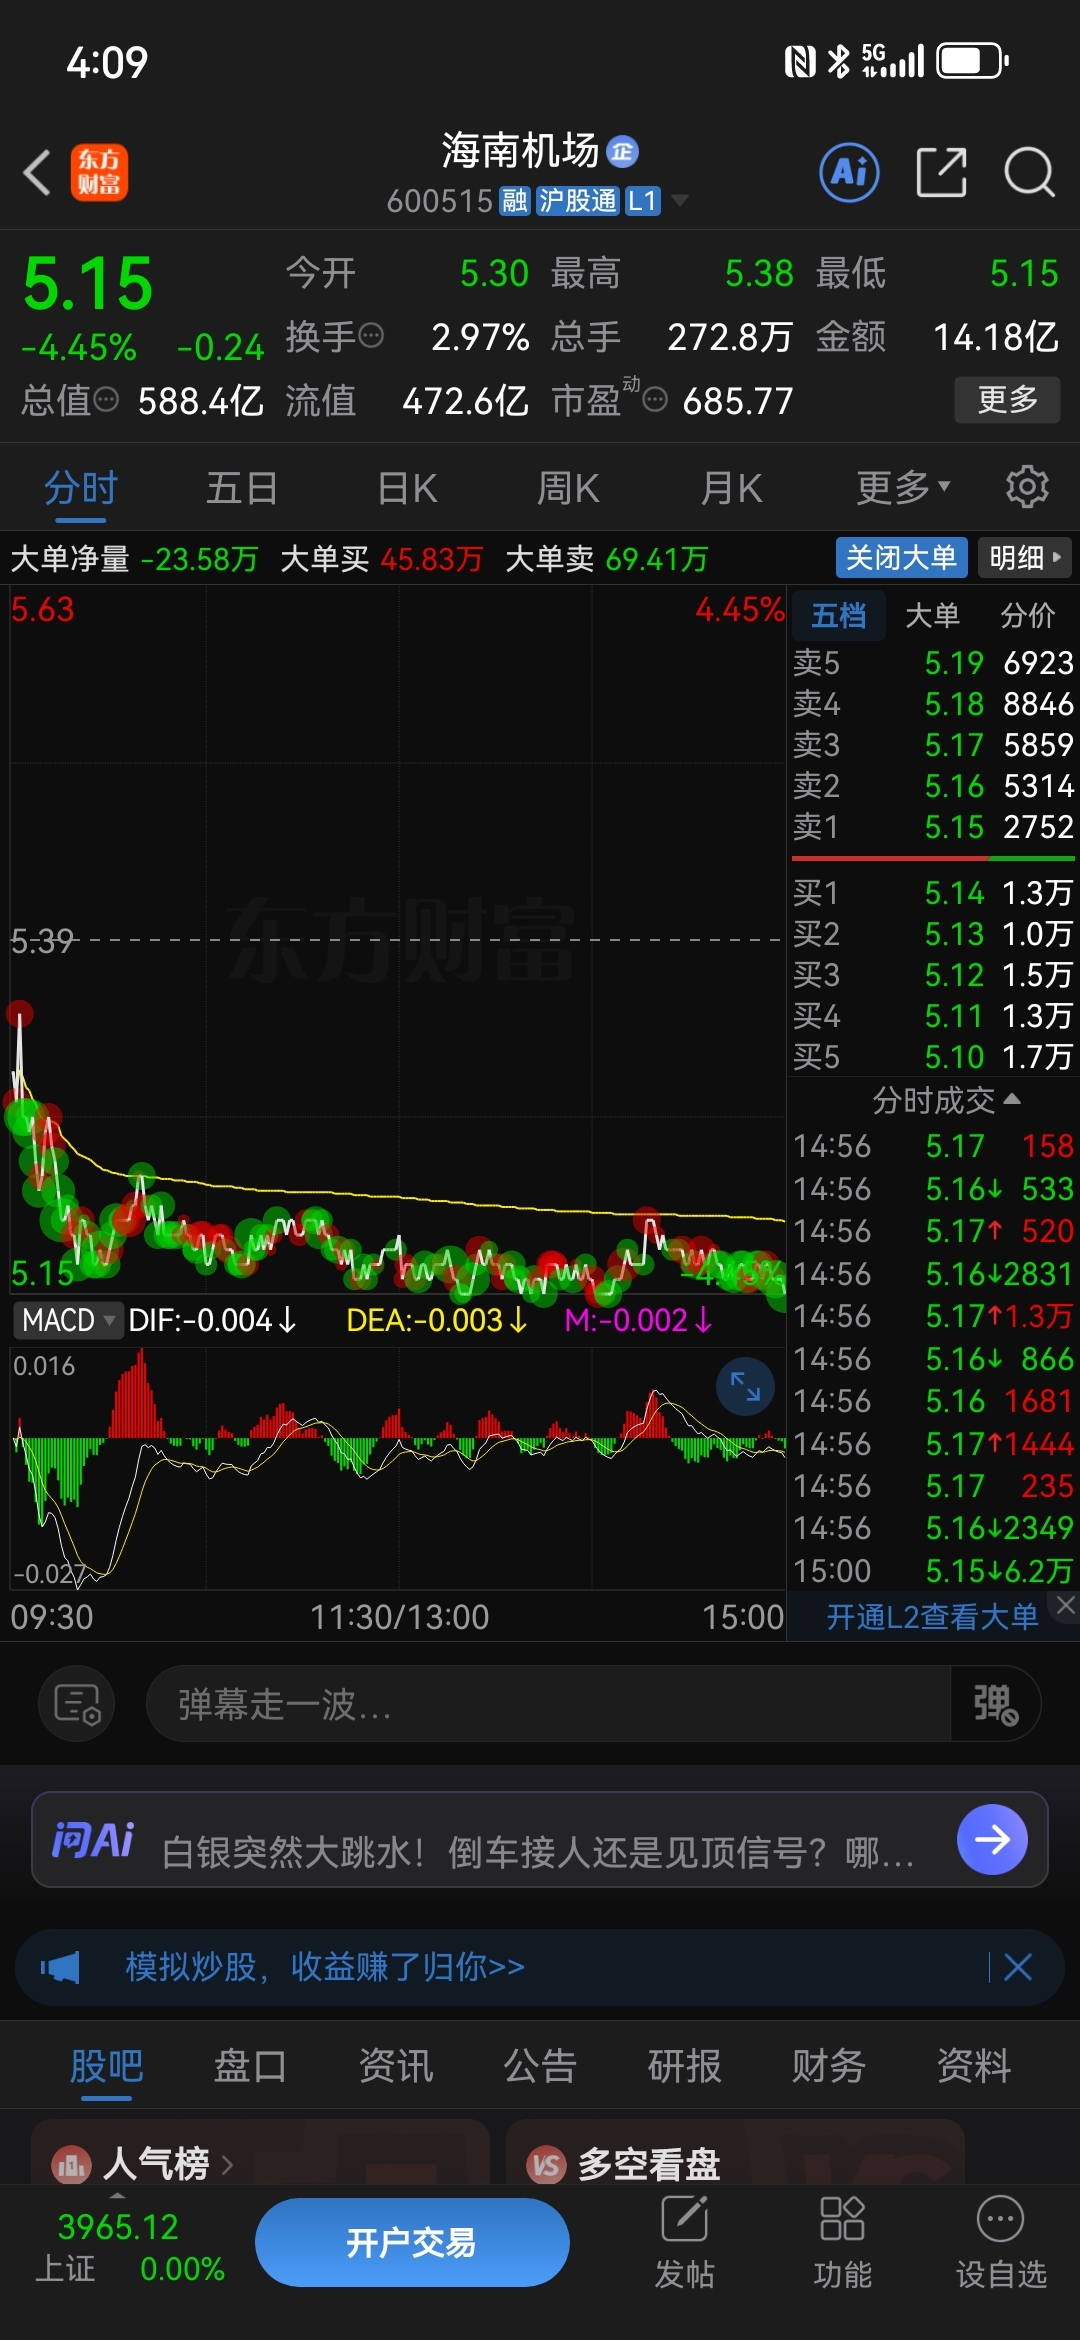
Task: Tap the L1 level badge
Action: click(x=642, y=201)
